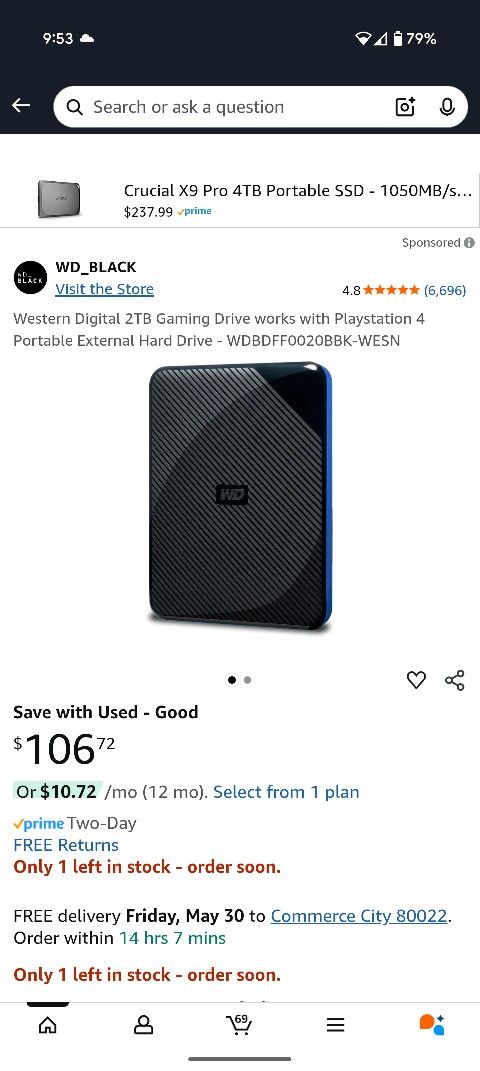Open the shopping cart with 69 items
Screen dimensions: 480x1071
pos(238,1024)
